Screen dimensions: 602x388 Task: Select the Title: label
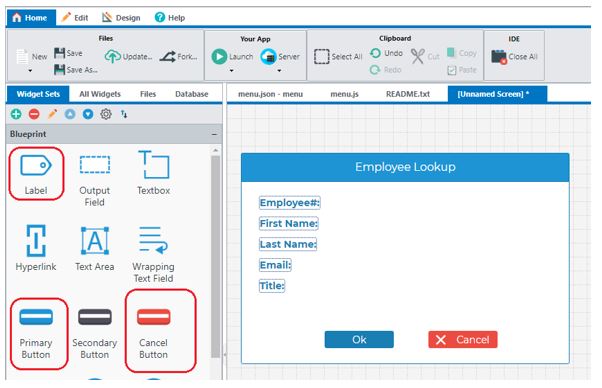(x=272, y=286)
